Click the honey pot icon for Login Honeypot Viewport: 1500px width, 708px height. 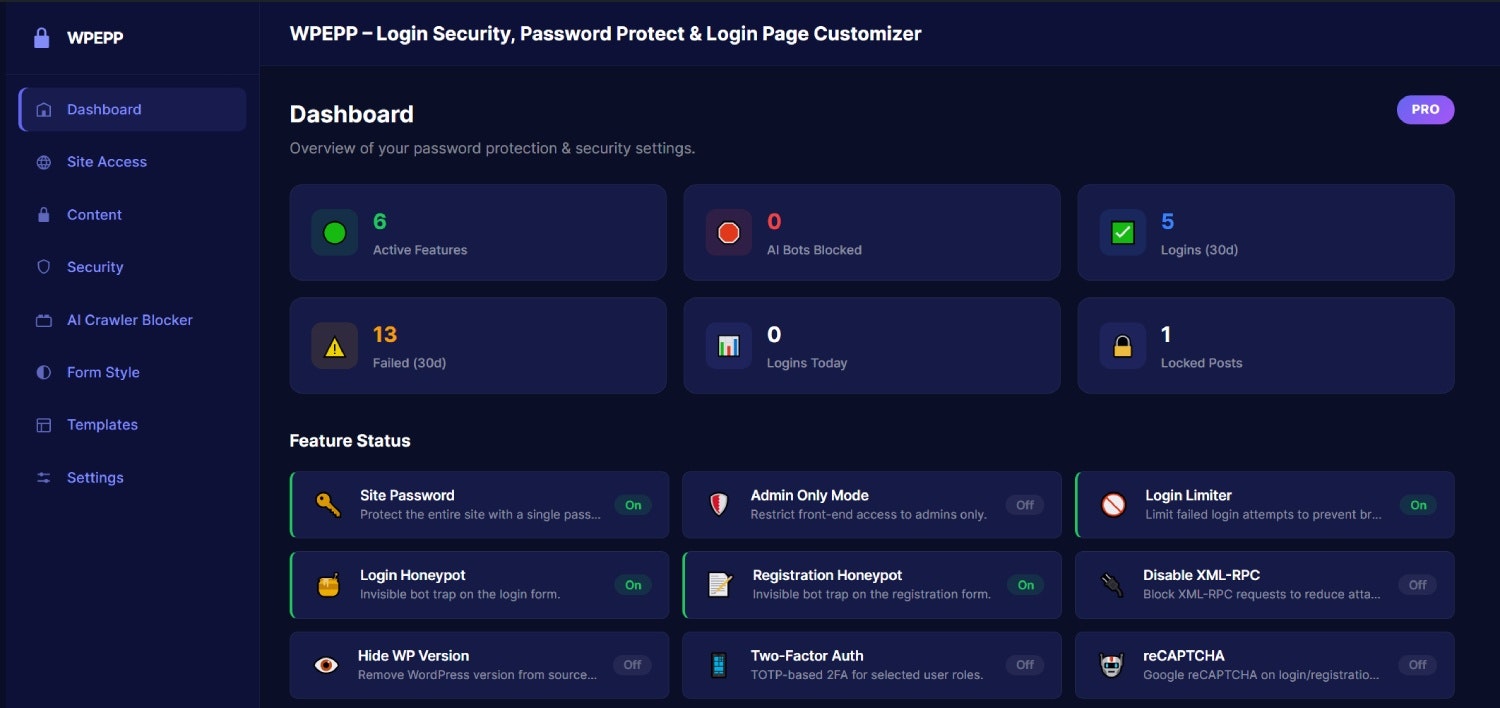328,585
